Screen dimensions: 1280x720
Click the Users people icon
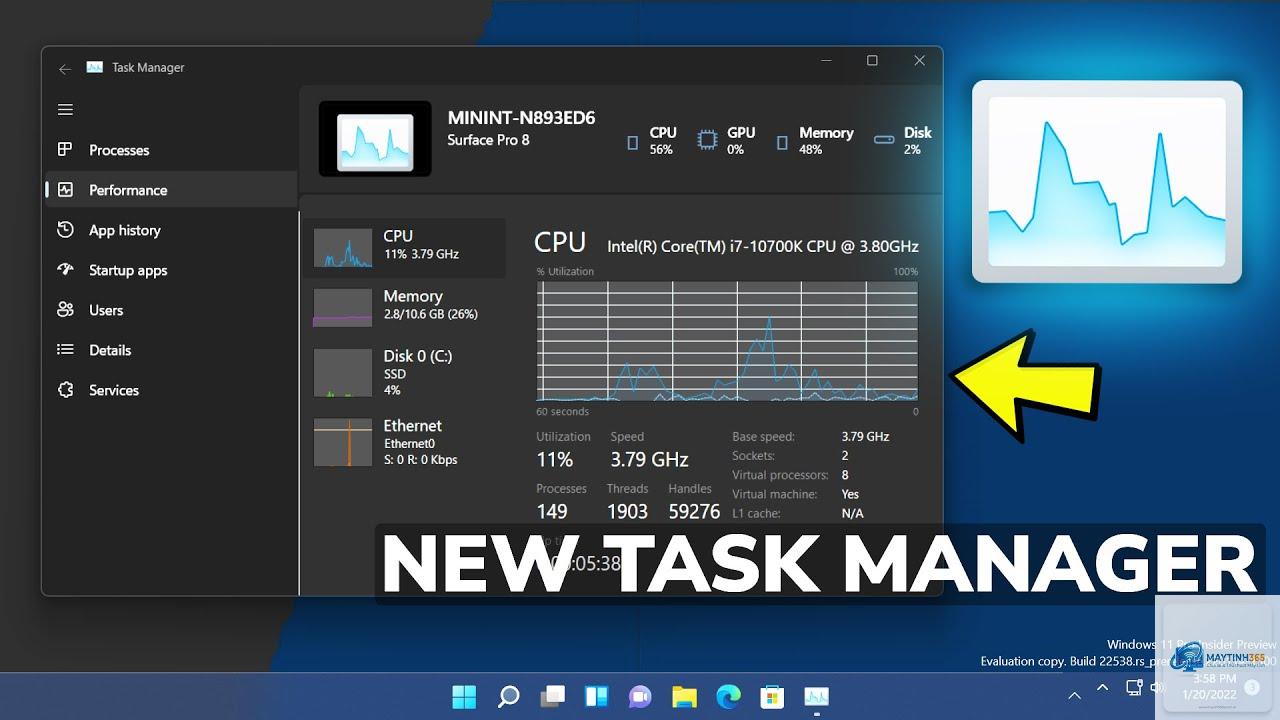pyautogui.click(x=65, y=309)
